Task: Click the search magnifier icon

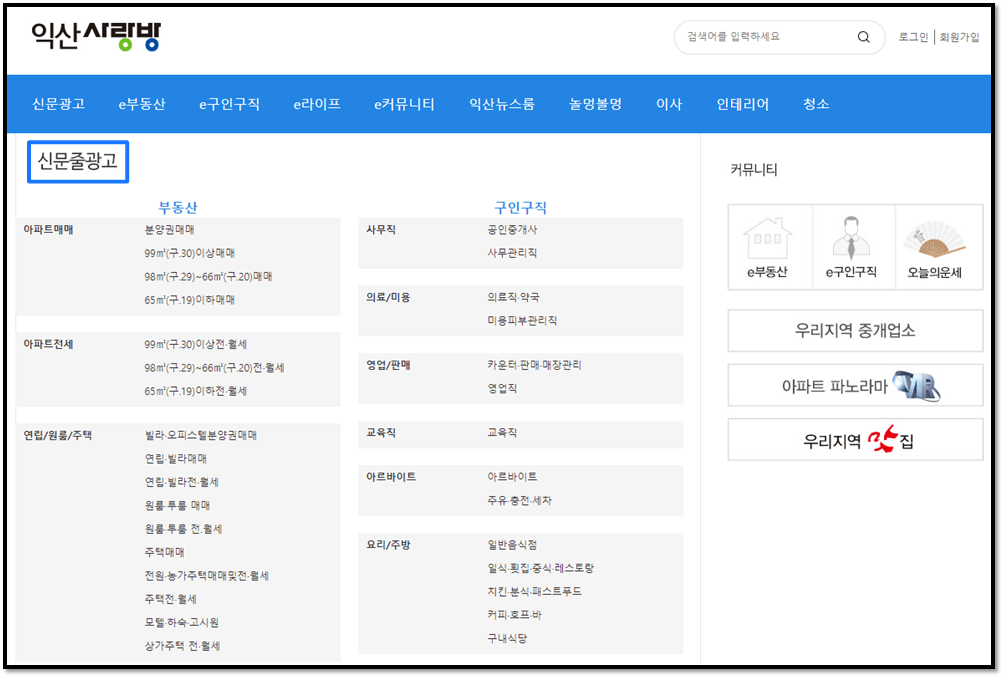Action: [x=864, y=37]
